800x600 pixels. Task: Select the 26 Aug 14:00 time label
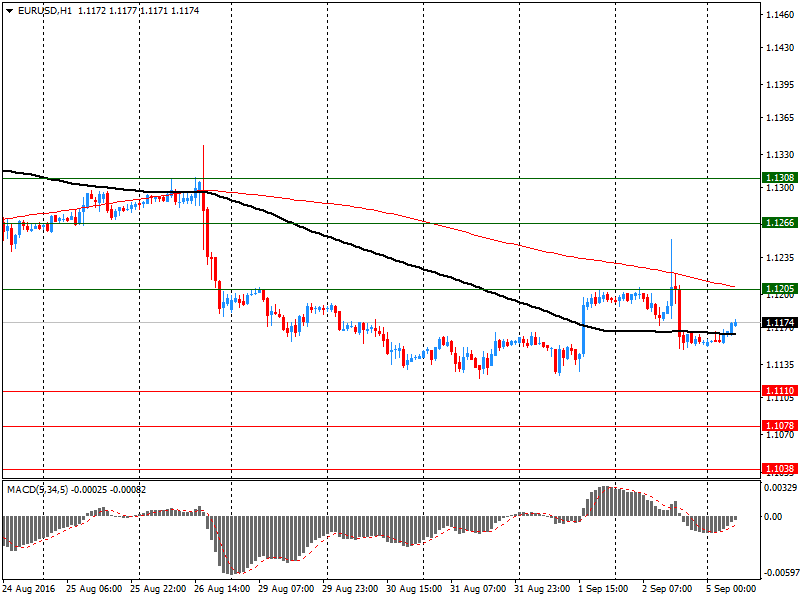pos(222,589)
